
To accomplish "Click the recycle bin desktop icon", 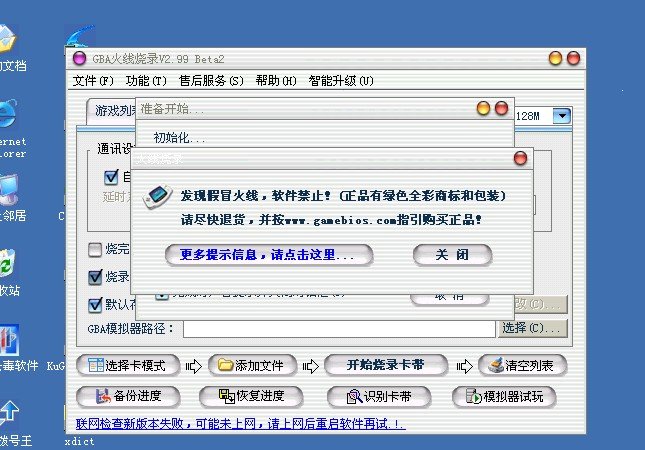I will (x=7, y=263).
